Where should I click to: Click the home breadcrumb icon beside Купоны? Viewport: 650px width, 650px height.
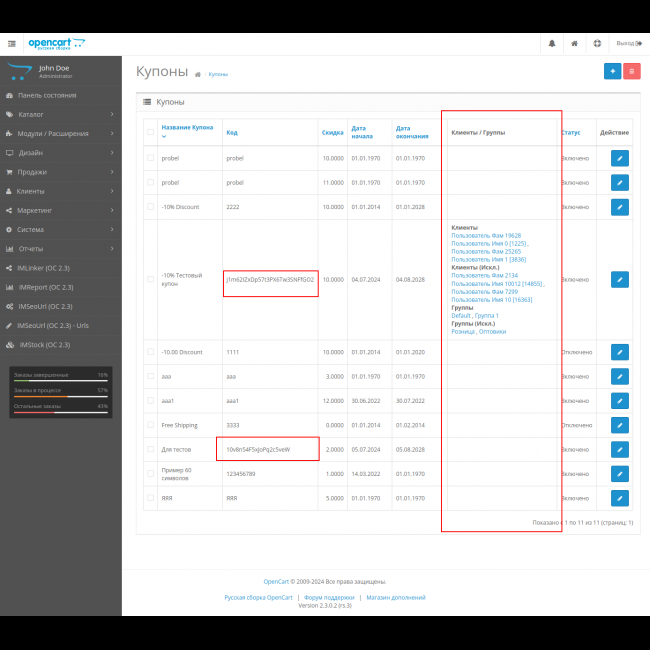(x=198, y=75)
